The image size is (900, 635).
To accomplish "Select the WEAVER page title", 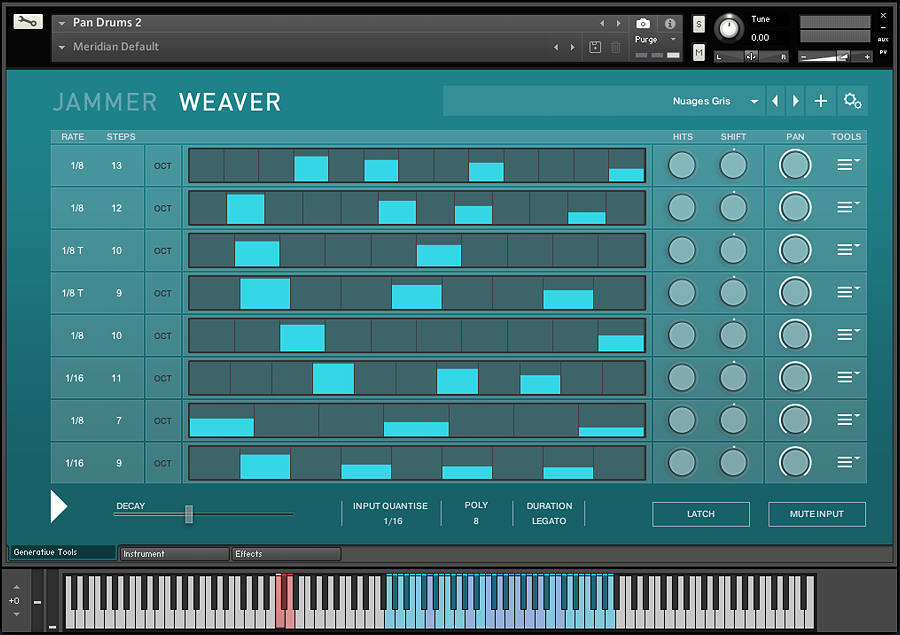I will tap(230, 102).
